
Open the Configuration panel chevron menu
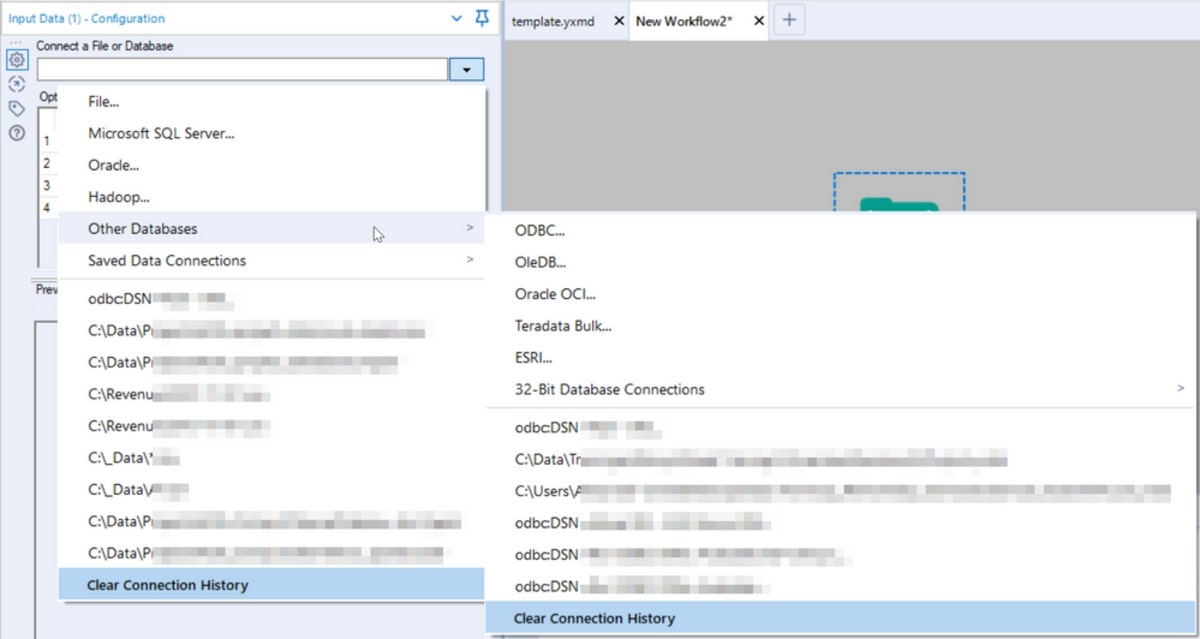tap(457, 18)
